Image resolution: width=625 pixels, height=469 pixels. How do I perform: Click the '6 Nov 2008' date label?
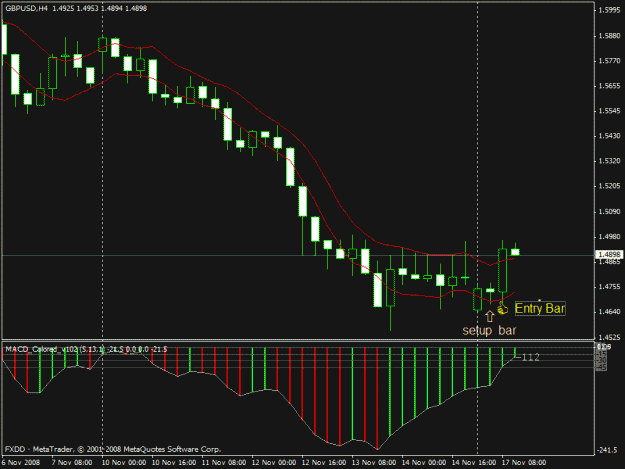(x=21, y=463)
